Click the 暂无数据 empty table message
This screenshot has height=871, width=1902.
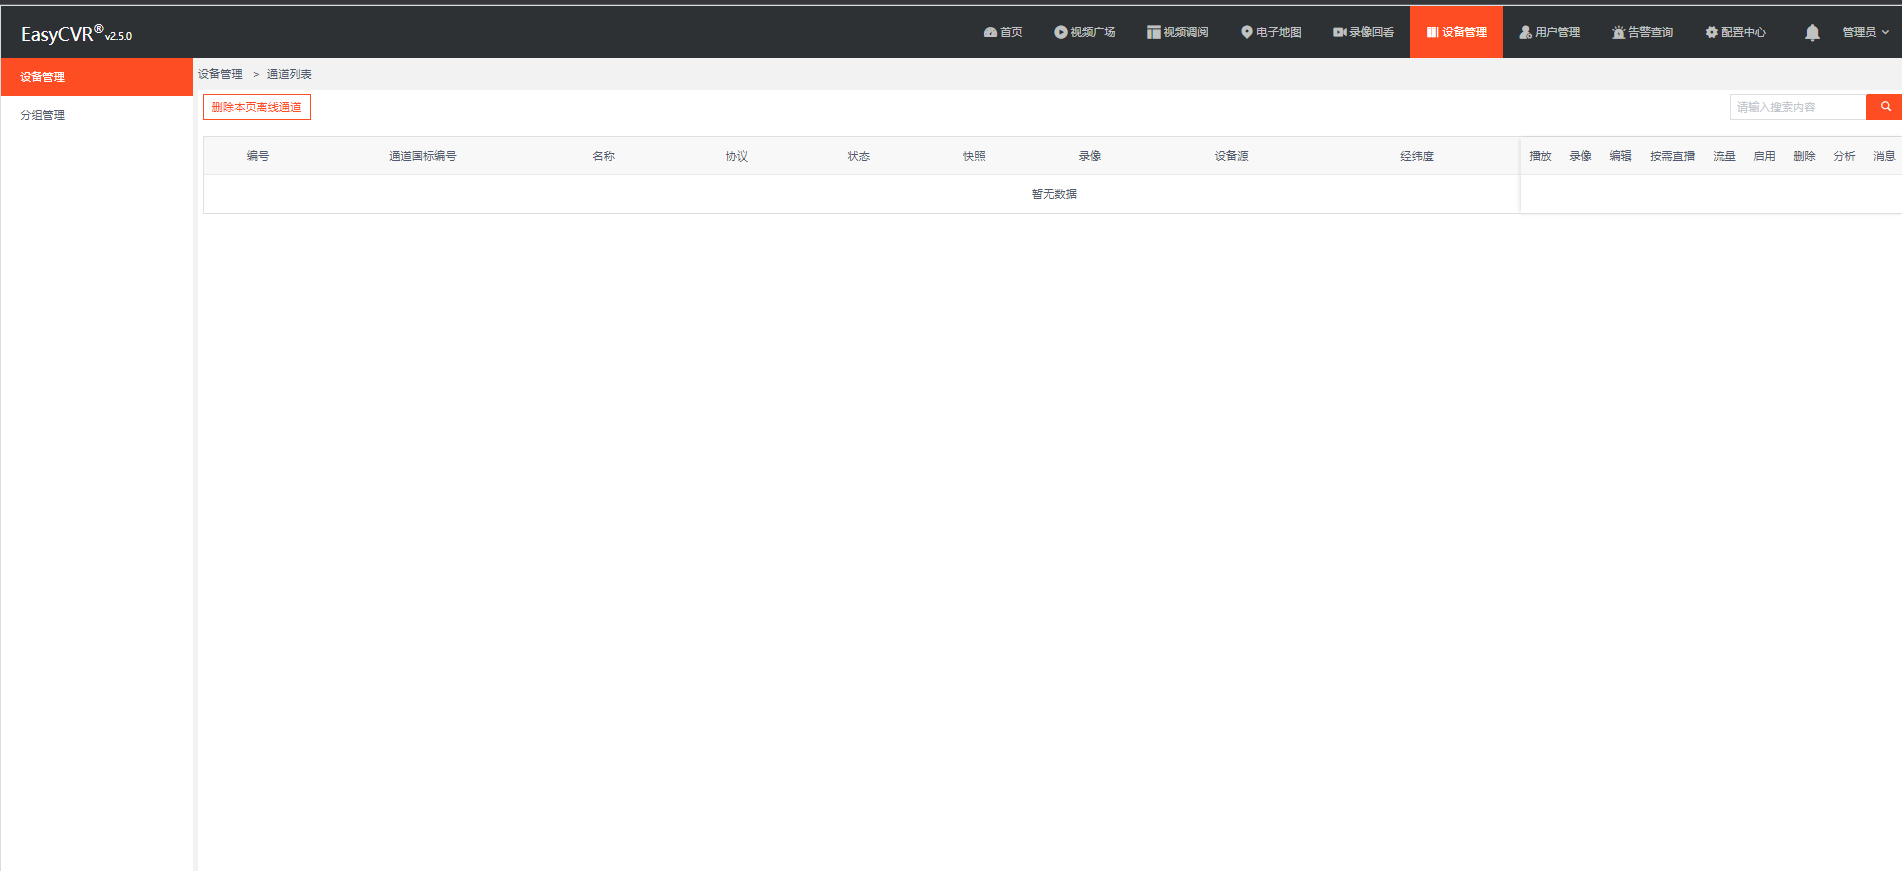click(x=1054, y=194)
